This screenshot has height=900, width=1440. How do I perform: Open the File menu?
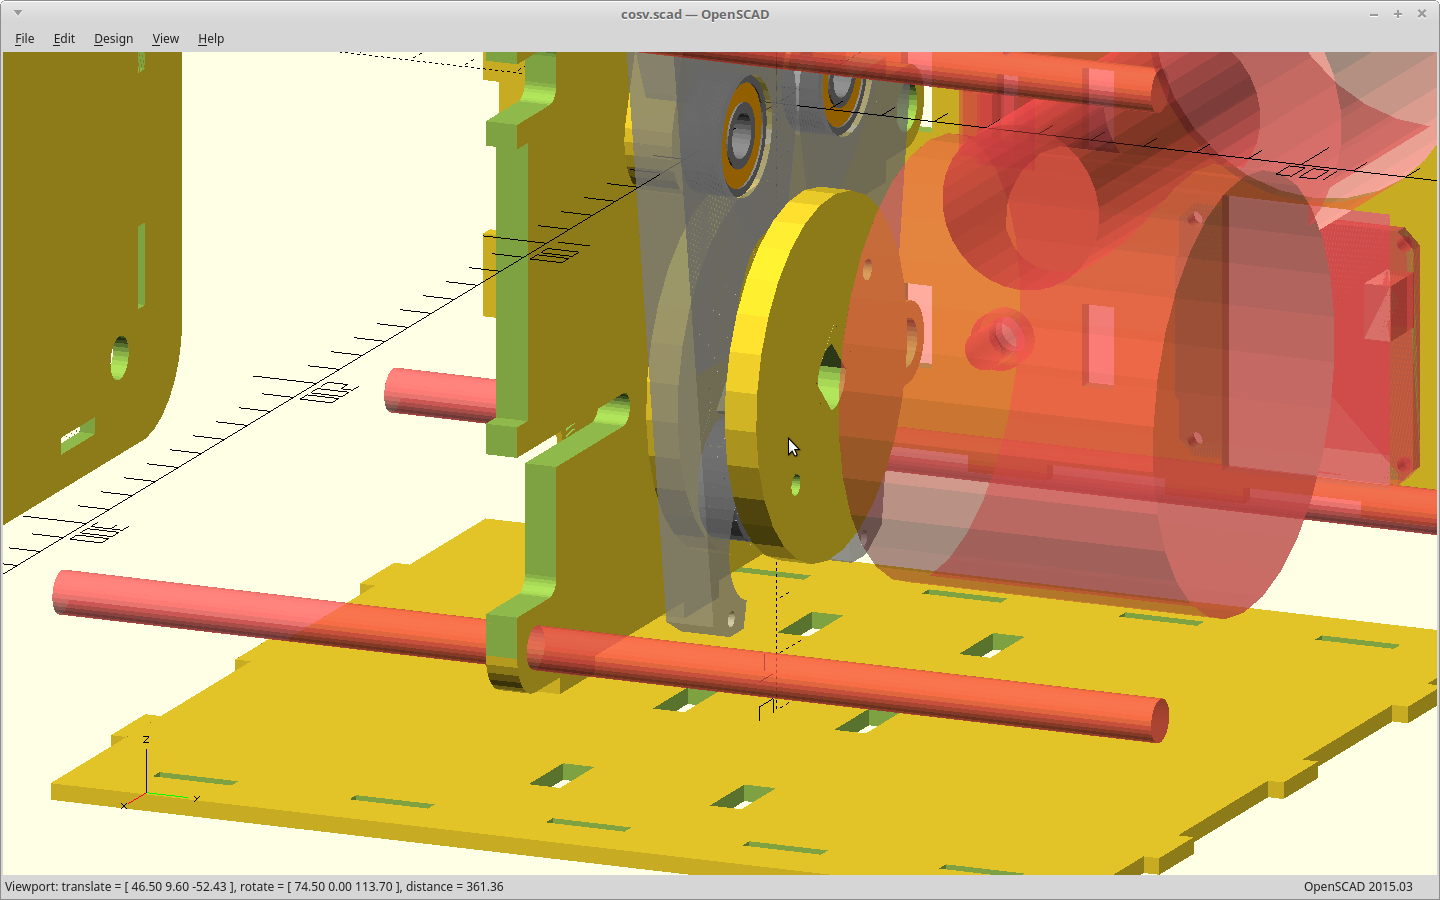25,39
